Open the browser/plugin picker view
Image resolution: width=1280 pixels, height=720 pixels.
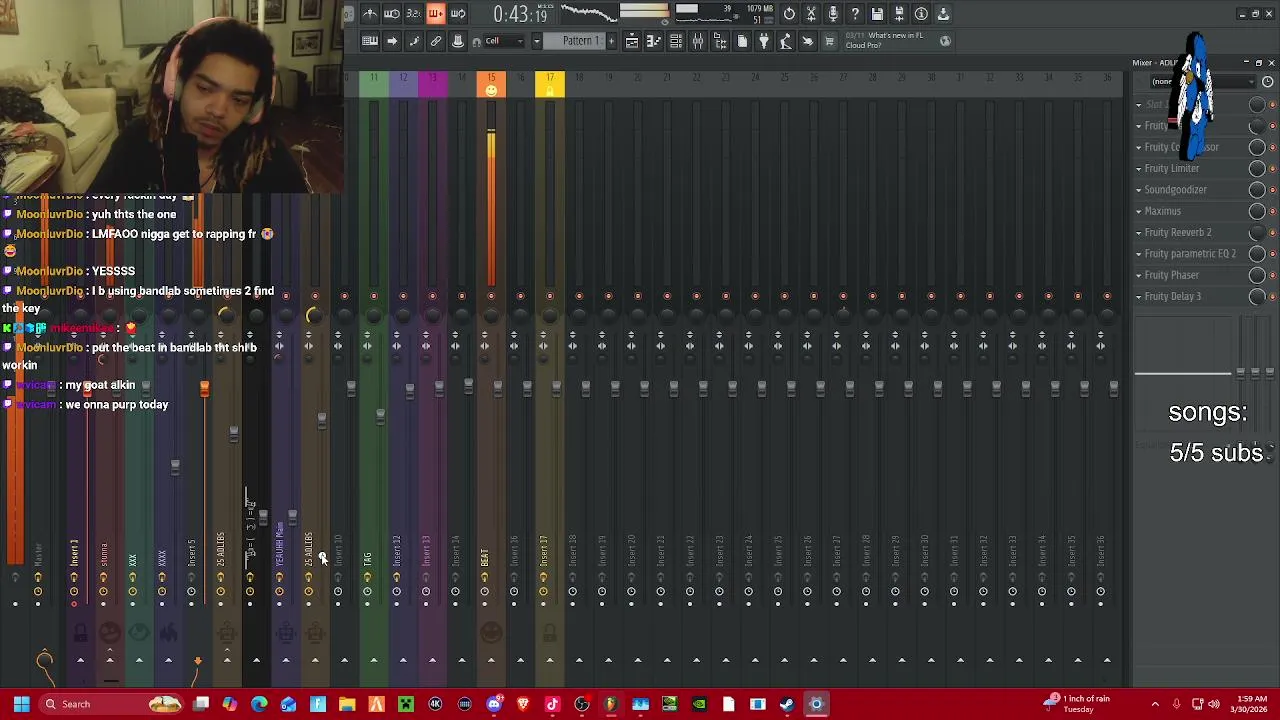click(x=720, y=41)
